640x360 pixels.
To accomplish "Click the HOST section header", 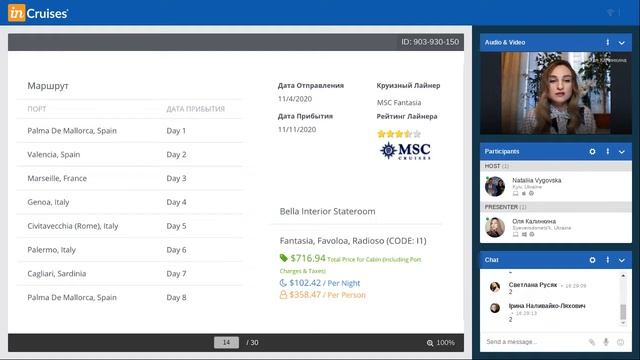I will (x=556, y=166).
